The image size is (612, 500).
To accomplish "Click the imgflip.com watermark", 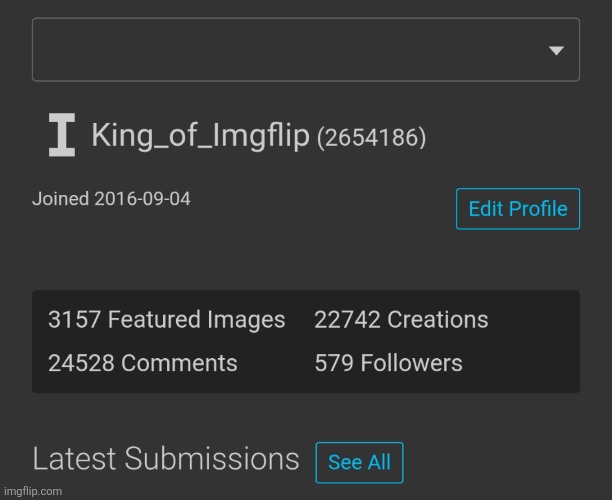I will [33, 491].
